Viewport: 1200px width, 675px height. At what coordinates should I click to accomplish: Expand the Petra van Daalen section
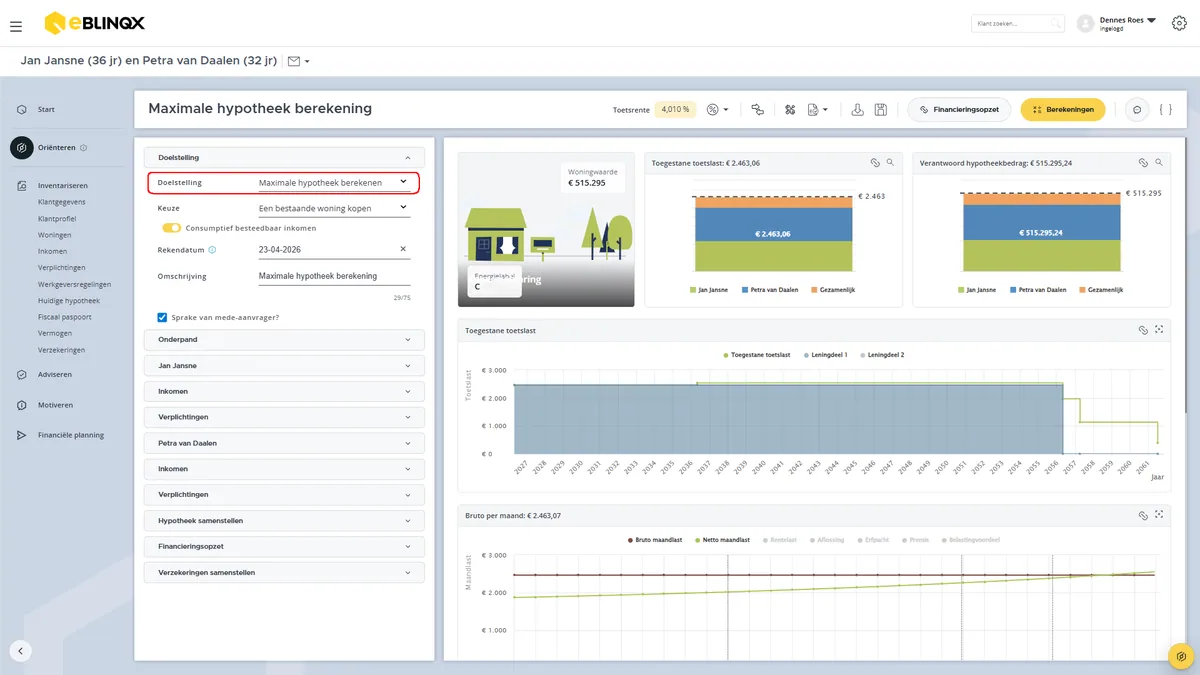tap(285, 443)
